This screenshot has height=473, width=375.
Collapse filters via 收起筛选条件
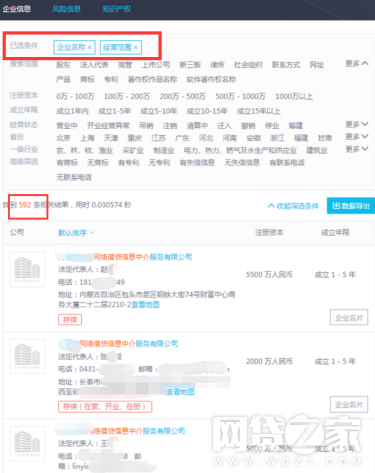293,206
